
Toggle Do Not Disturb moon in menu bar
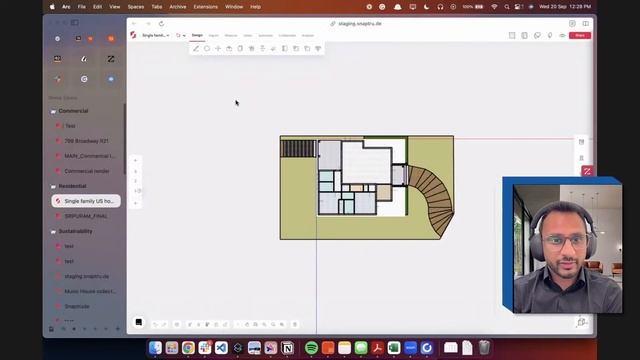pos(426,7)
